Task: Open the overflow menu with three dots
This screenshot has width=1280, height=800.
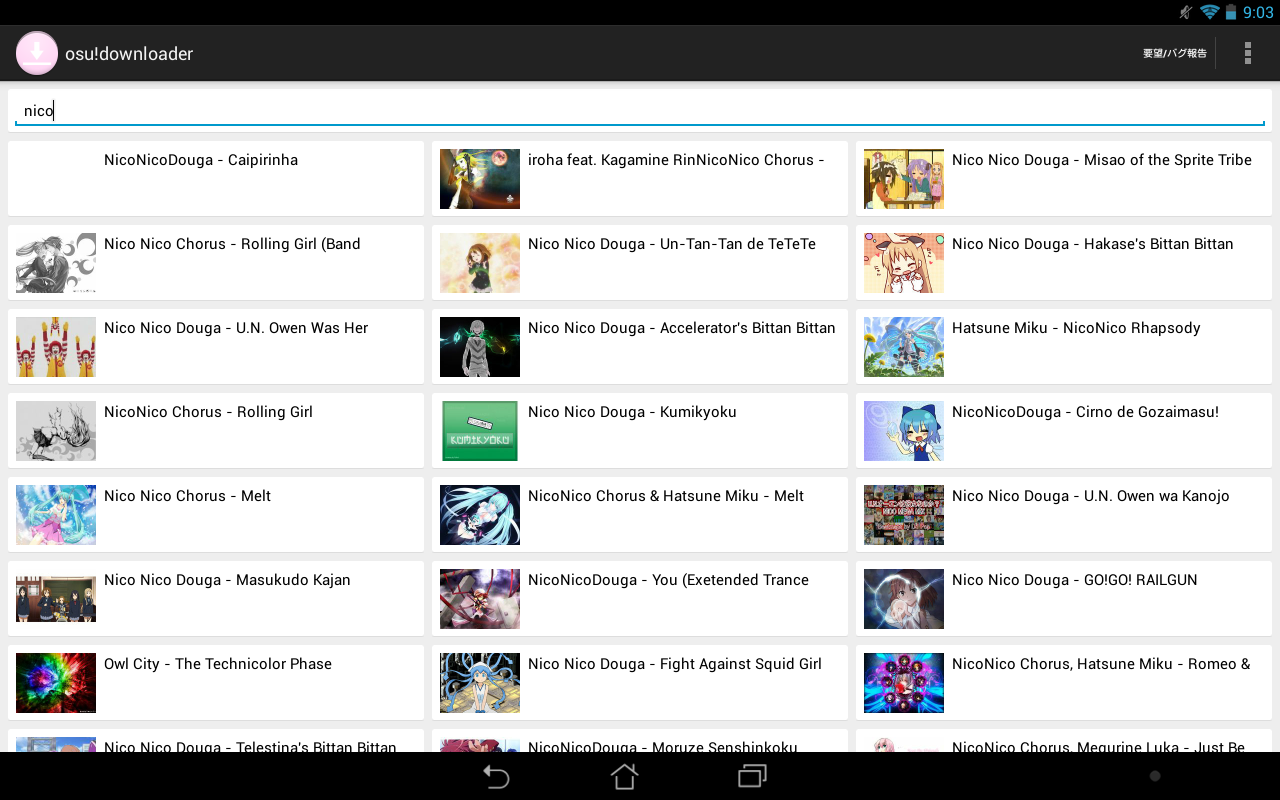Action: click(x=1247, y=53)
